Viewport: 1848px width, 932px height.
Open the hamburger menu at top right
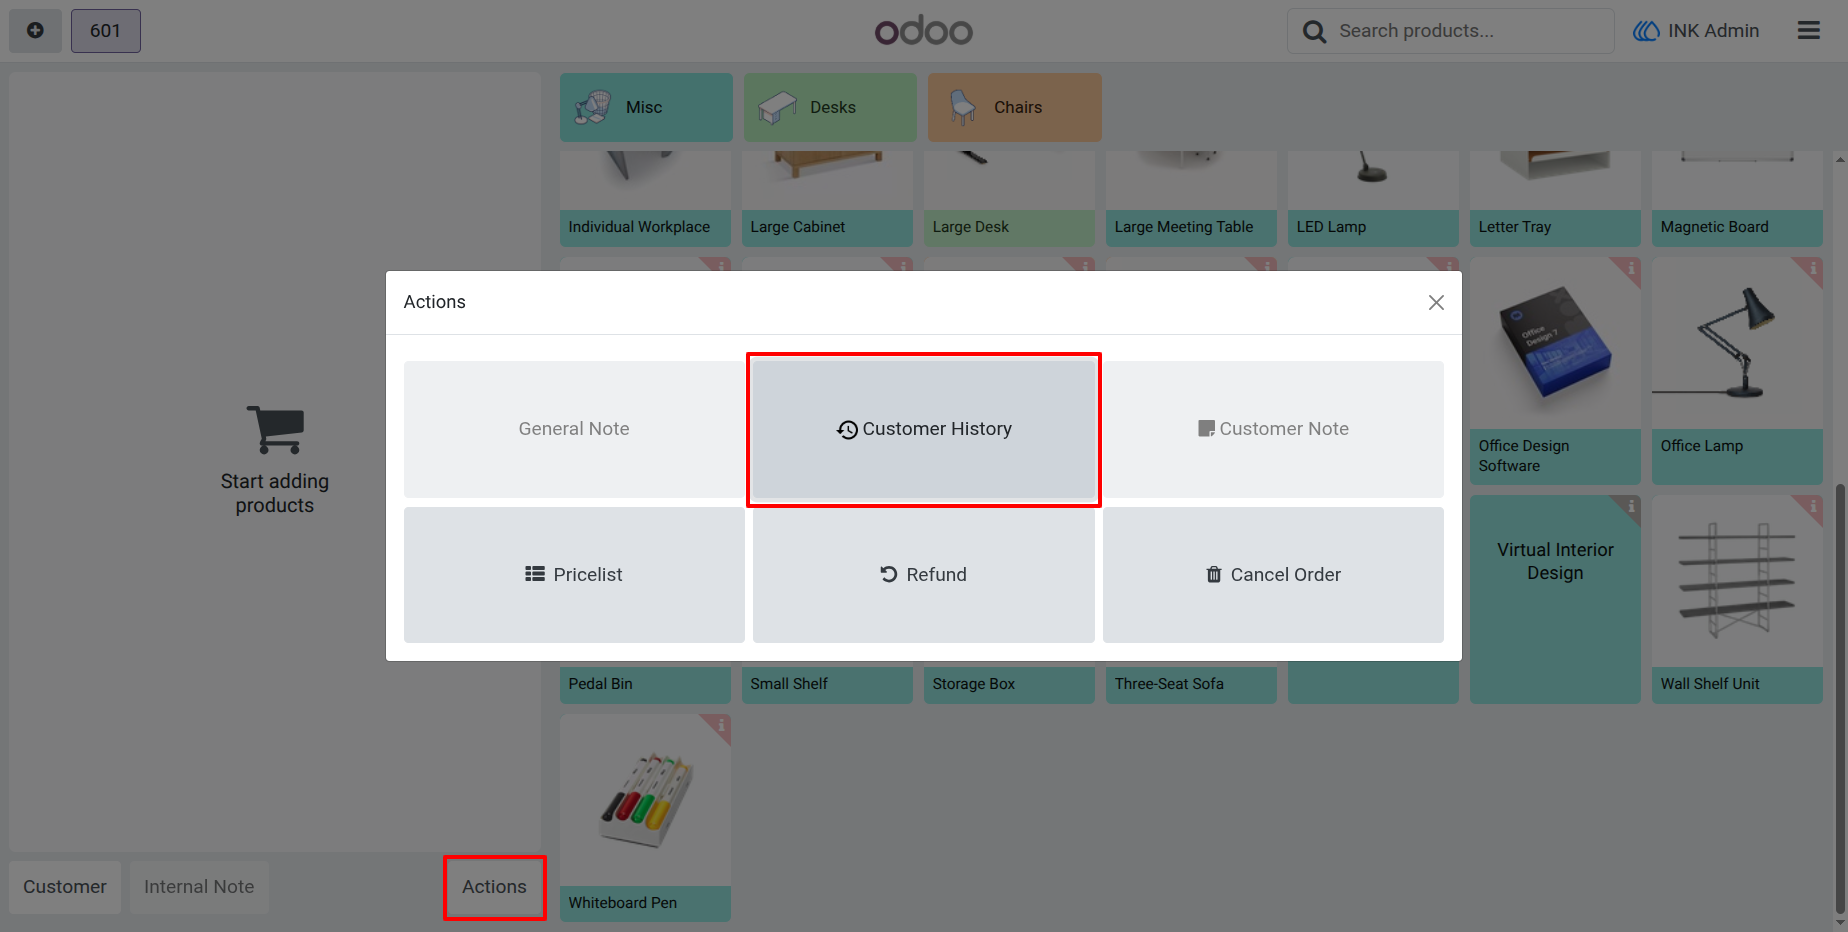tap(1808, 31)
